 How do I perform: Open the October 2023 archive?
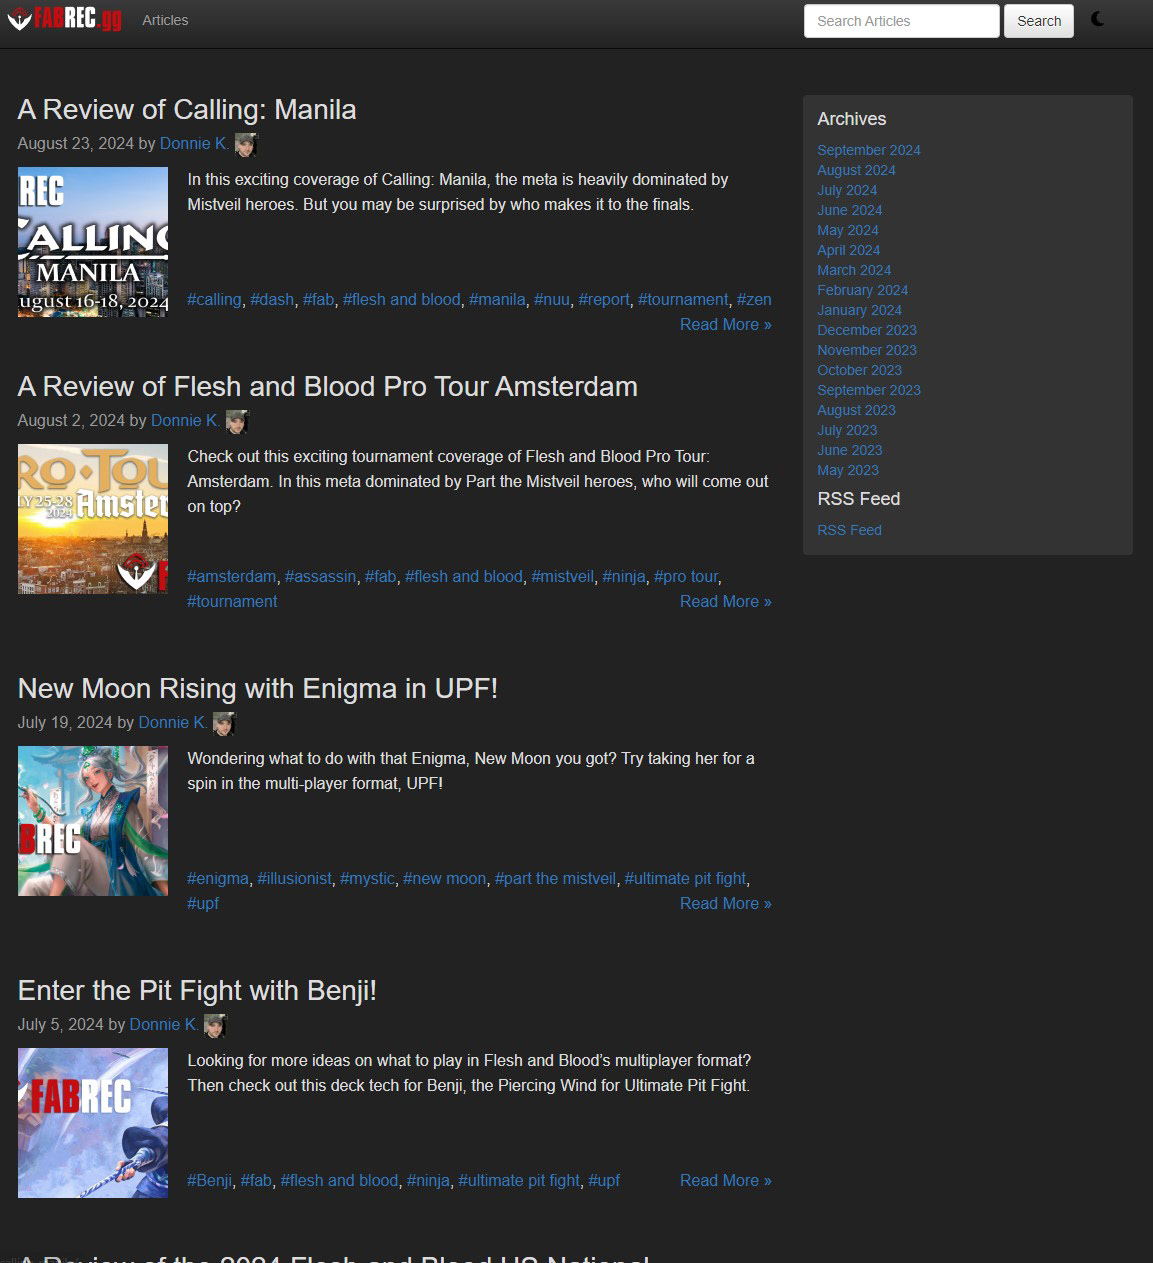860,370
